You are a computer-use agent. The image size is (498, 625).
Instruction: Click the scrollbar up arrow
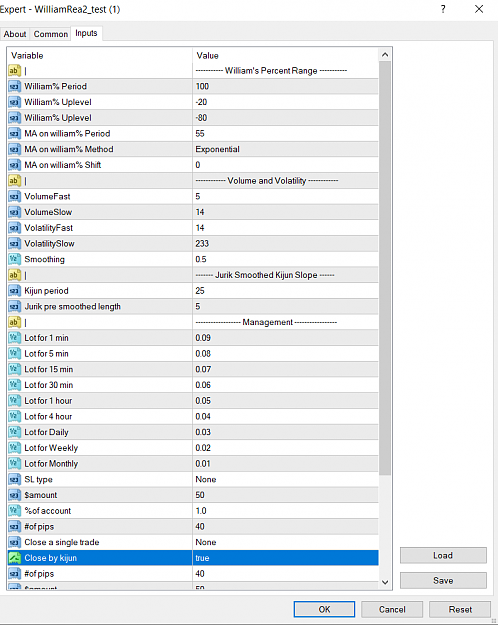coord(385,55)
